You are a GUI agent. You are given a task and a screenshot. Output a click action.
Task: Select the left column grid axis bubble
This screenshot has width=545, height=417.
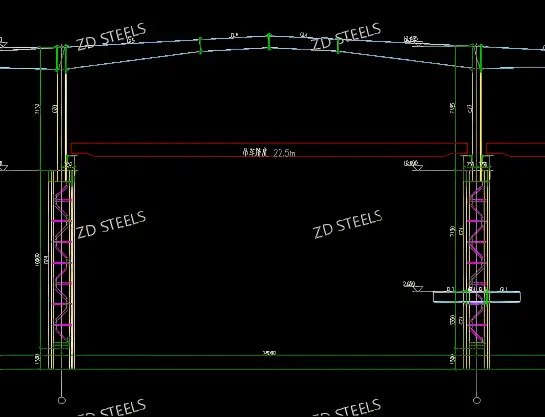point(62,400)
